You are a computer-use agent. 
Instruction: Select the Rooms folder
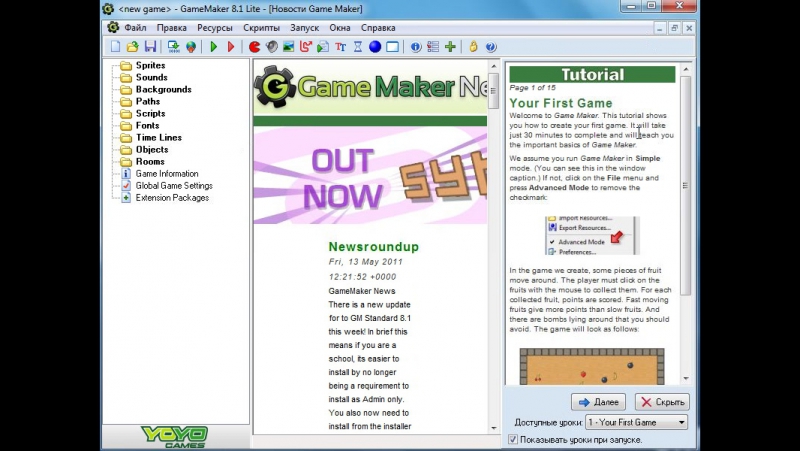tap(149, 162)
